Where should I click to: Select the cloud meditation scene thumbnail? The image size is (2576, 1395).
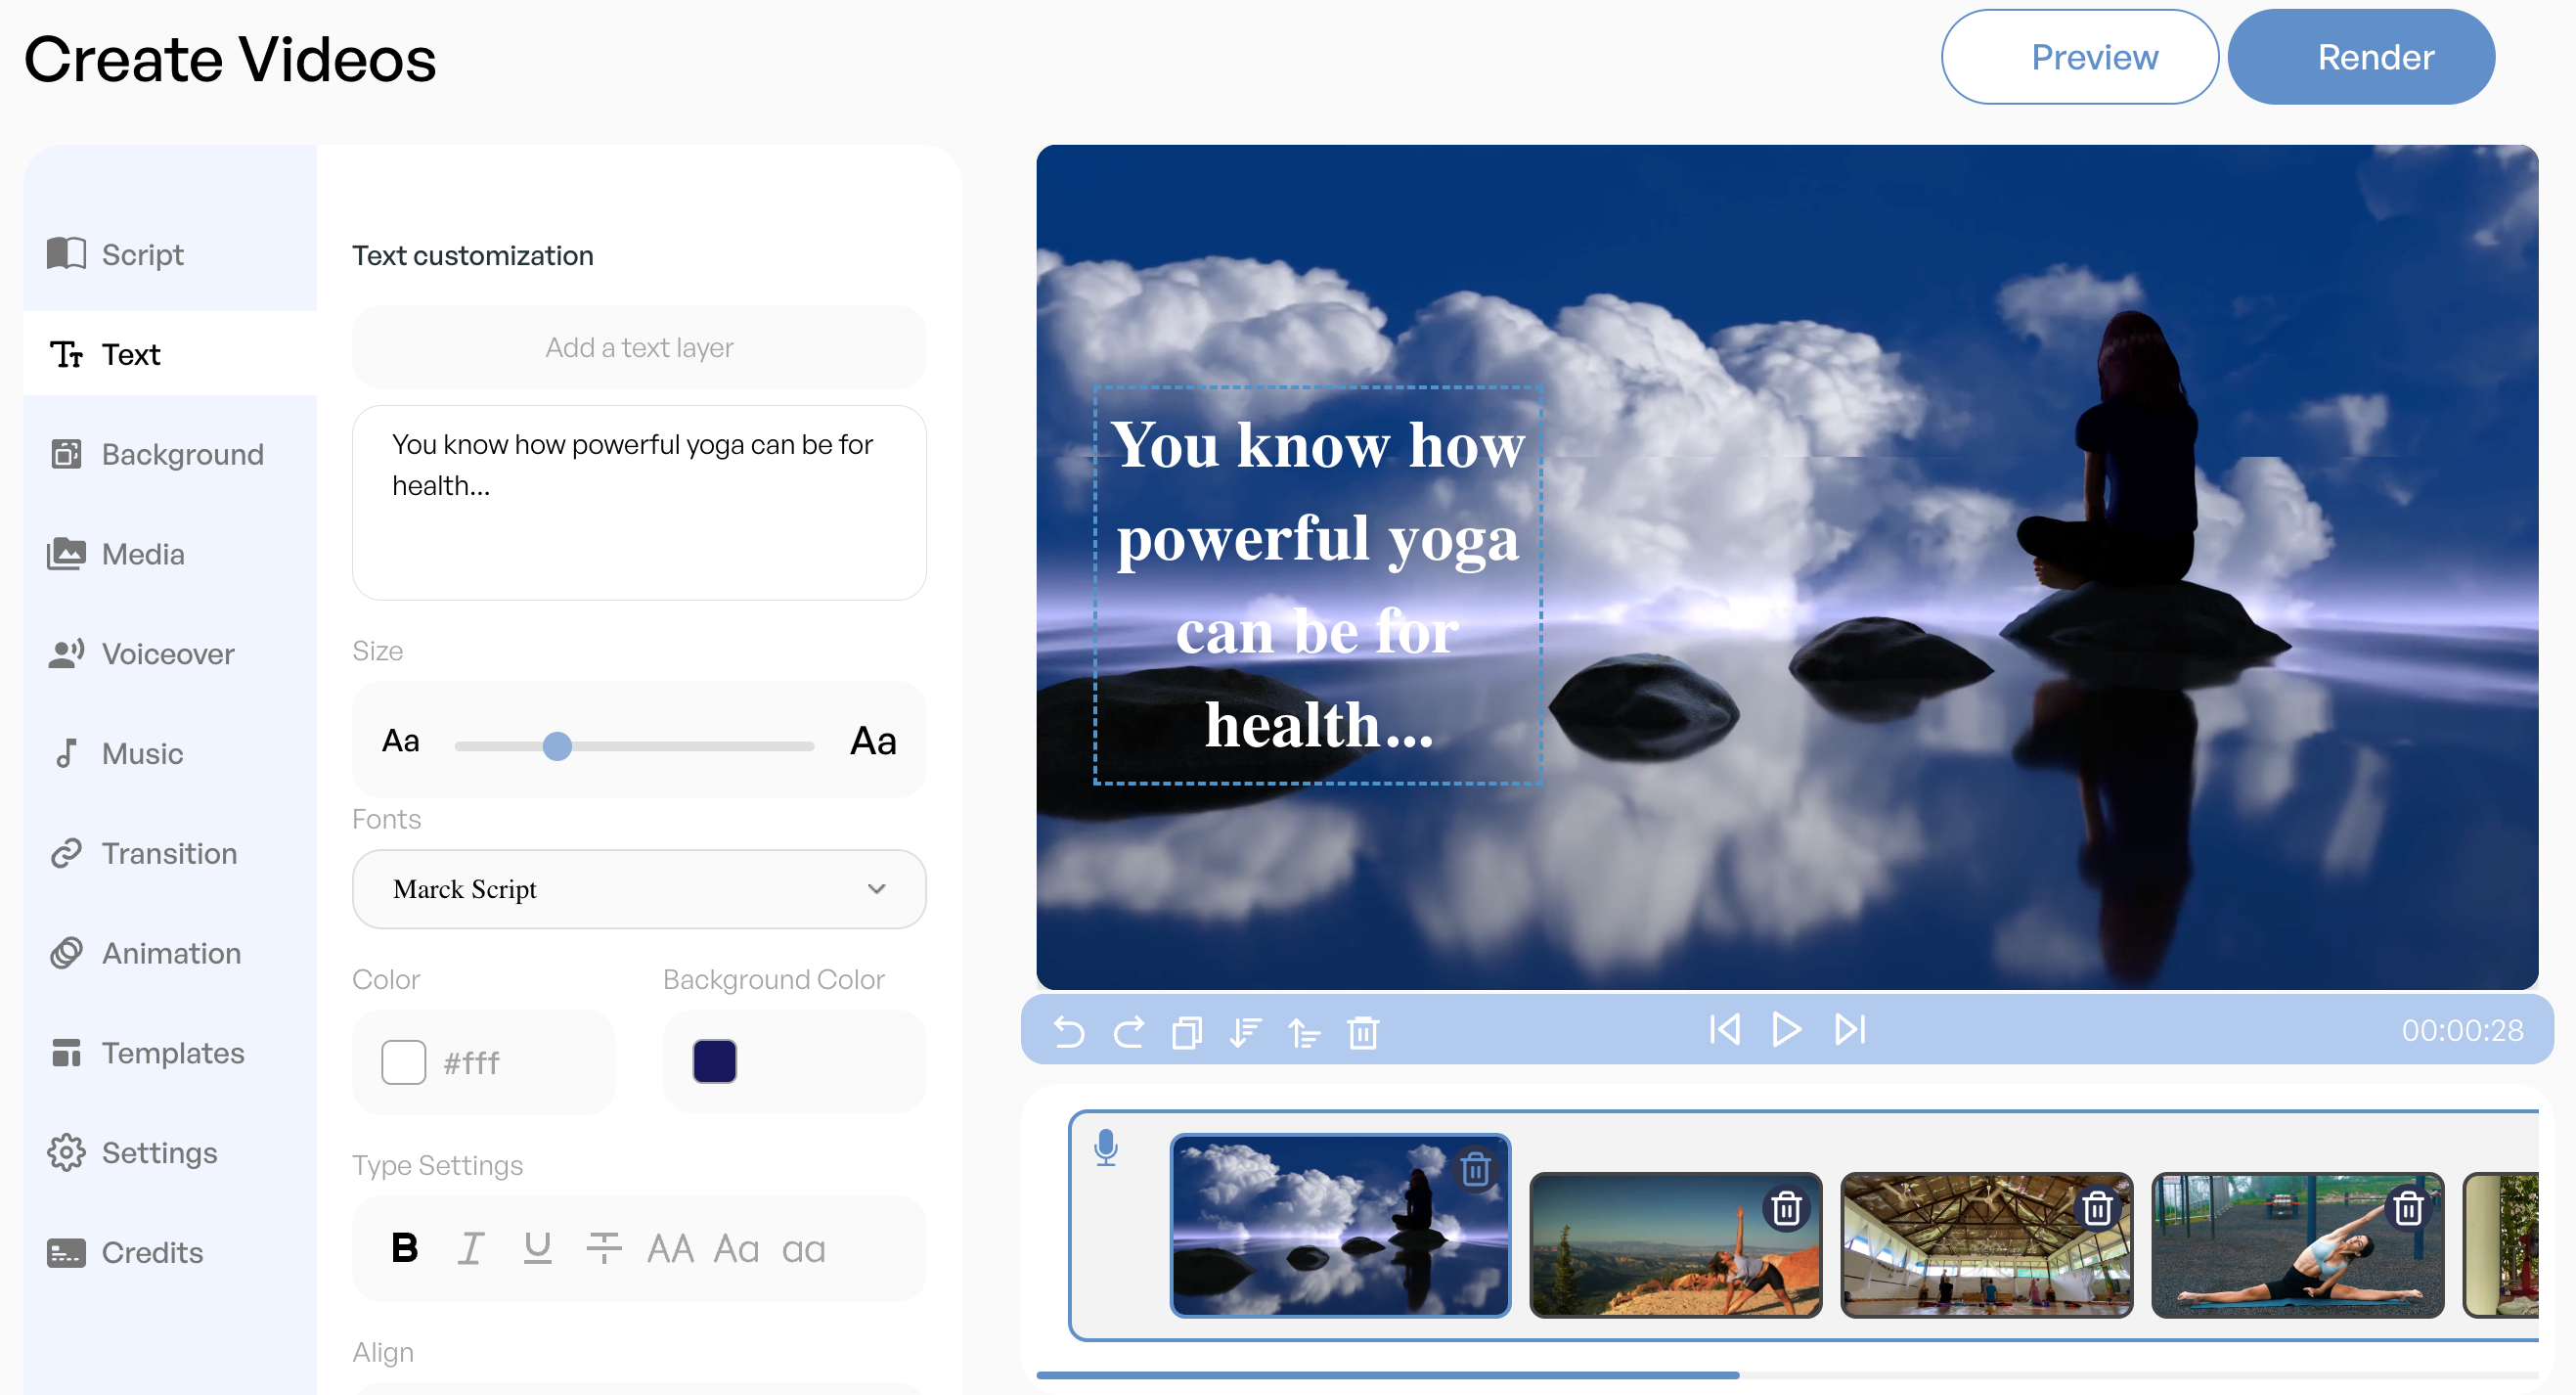click(x=1340, y=1225)
